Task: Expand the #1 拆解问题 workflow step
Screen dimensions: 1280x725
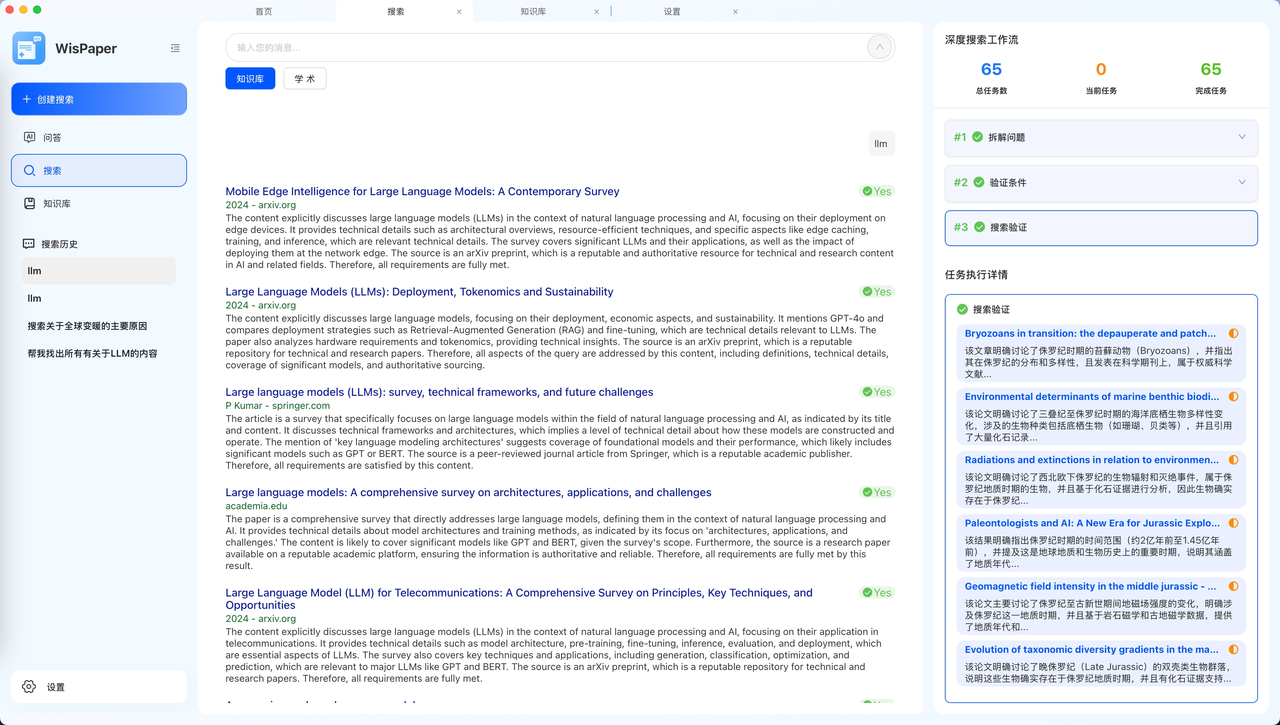Action: pyautogui.click(x=1101, y=137)
